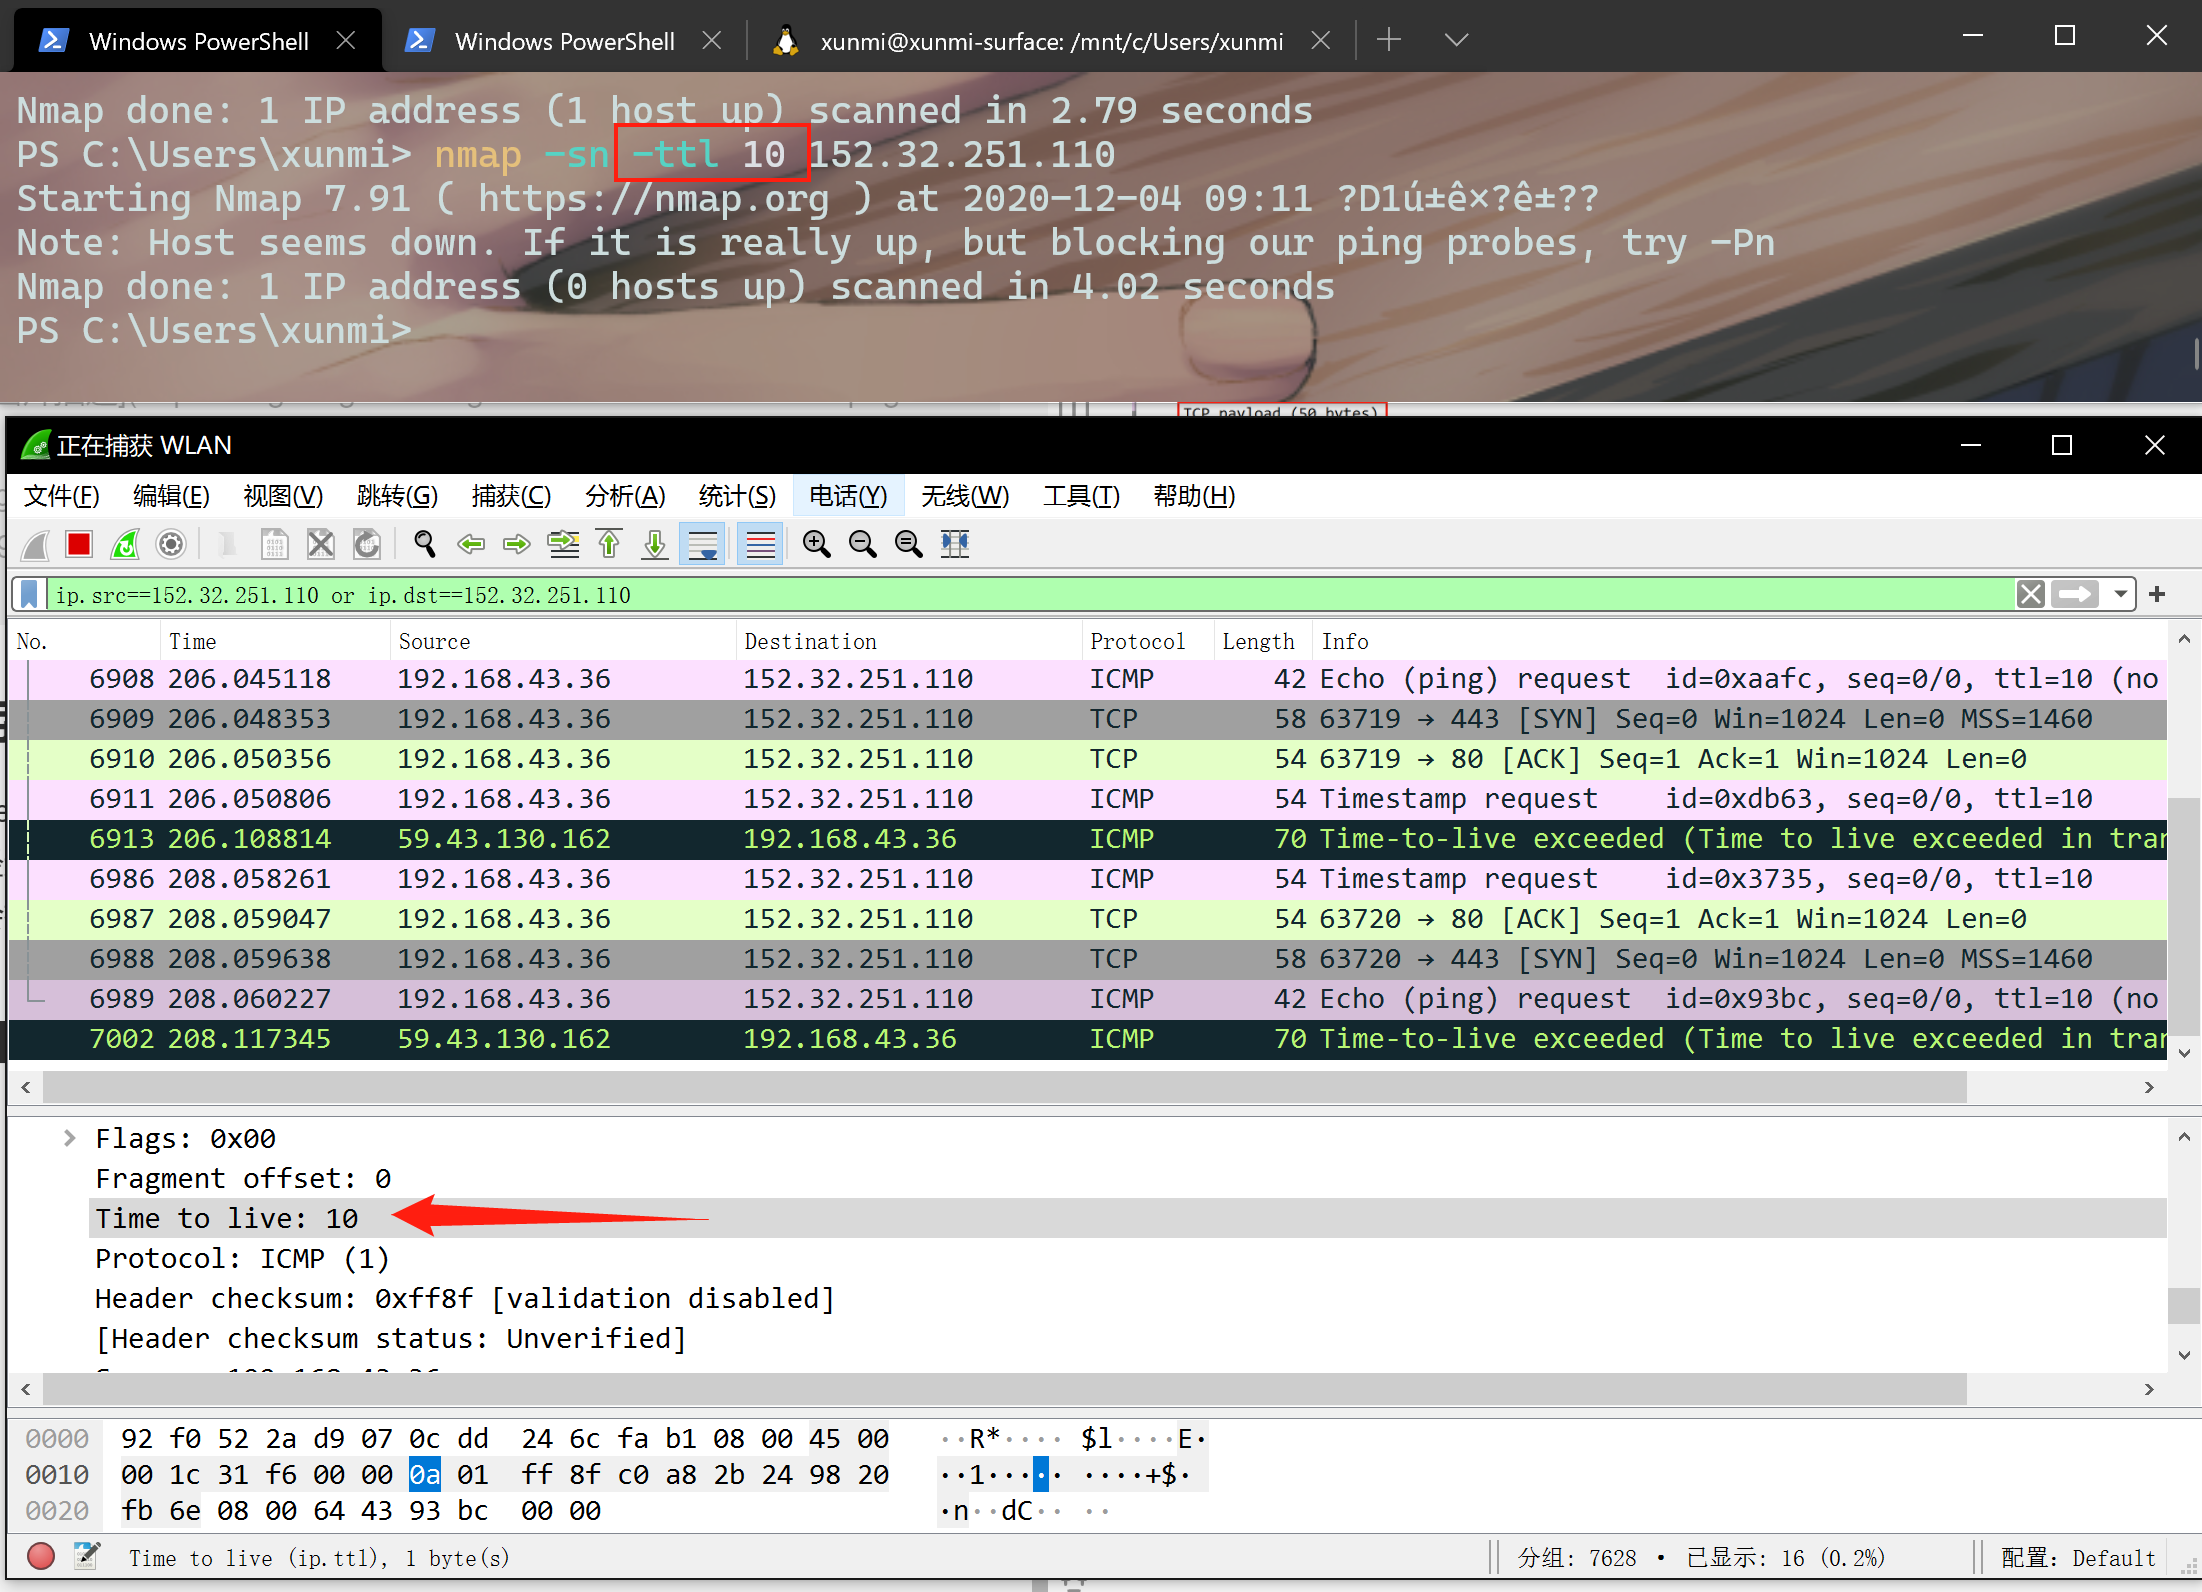This screenshot has width=2202, height=1592.
Task: Switch to the xunmi@xunmi-surface WSL tab
Action: (x=1050, y=41)
